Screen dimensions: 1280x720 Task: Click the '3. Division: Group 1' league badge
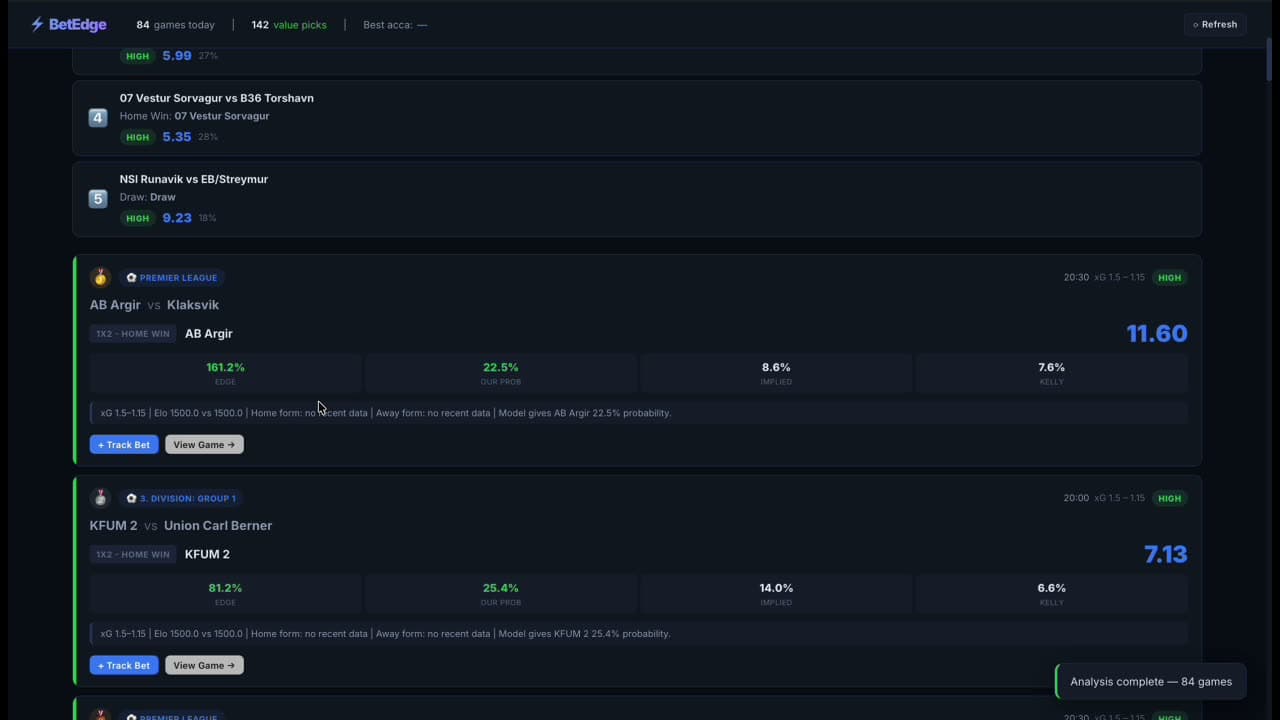pos(182,498)
